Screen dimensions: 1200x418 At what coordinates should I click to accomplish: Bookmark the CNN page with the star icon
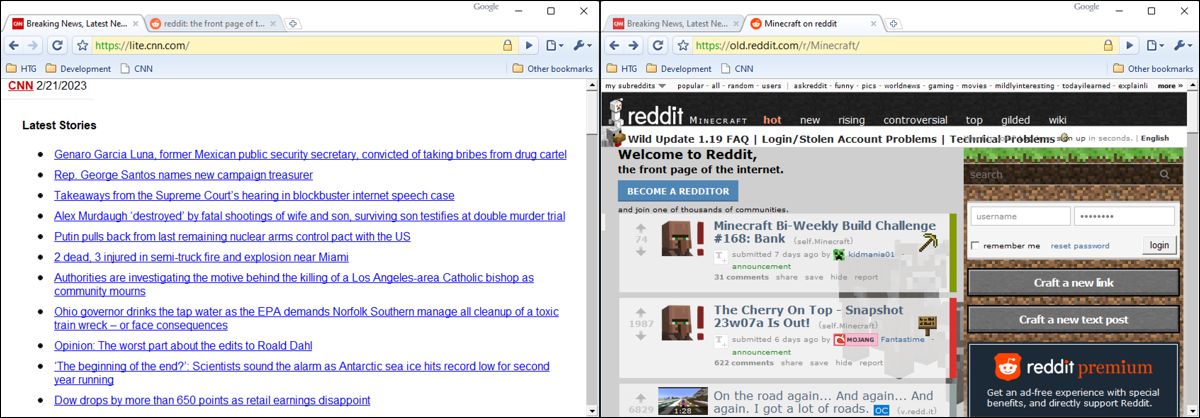(x=83, y=45)
